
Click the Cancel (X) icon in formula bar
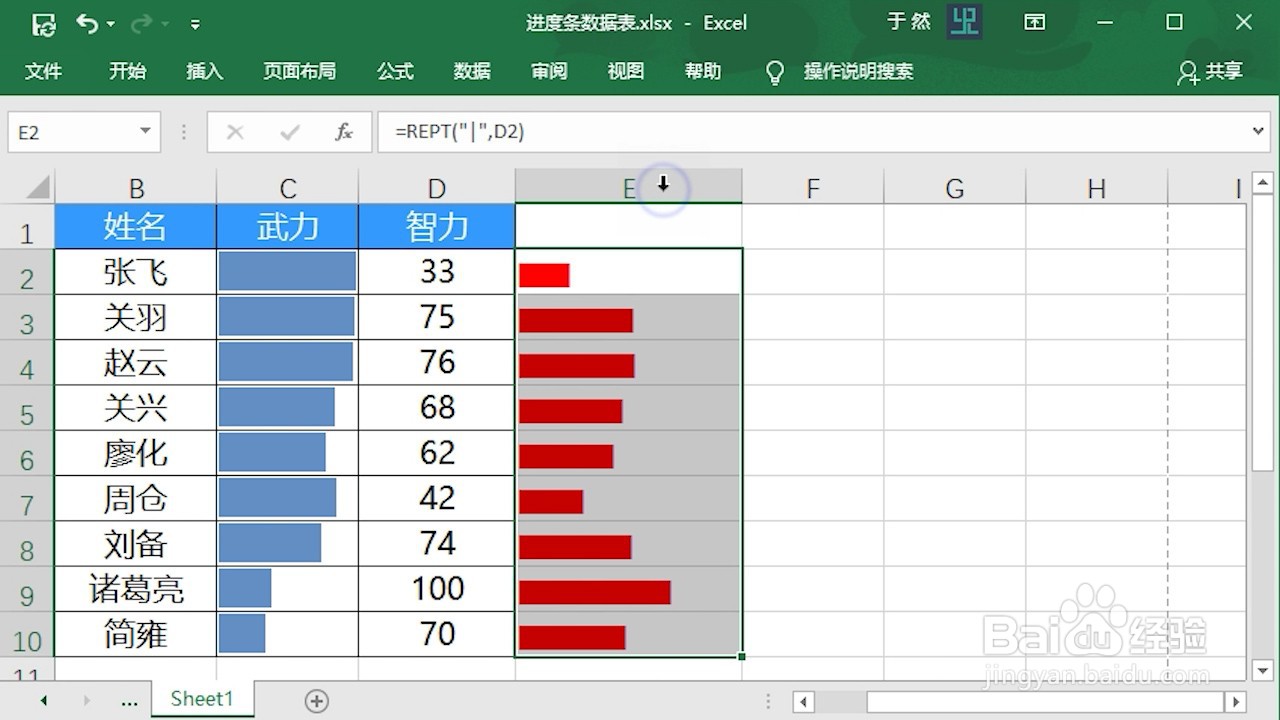point(235,131)
